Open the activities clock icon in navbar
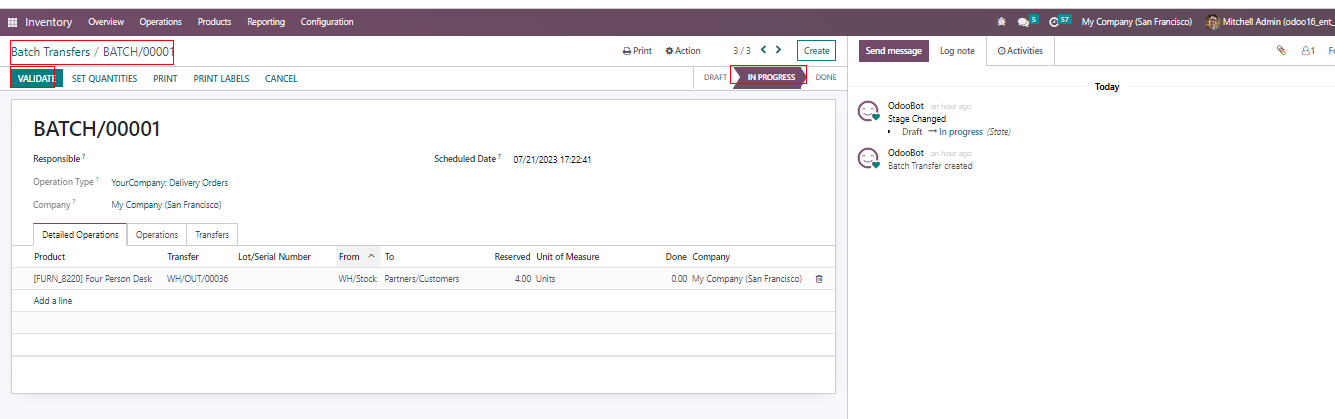 click(1054, 22)
